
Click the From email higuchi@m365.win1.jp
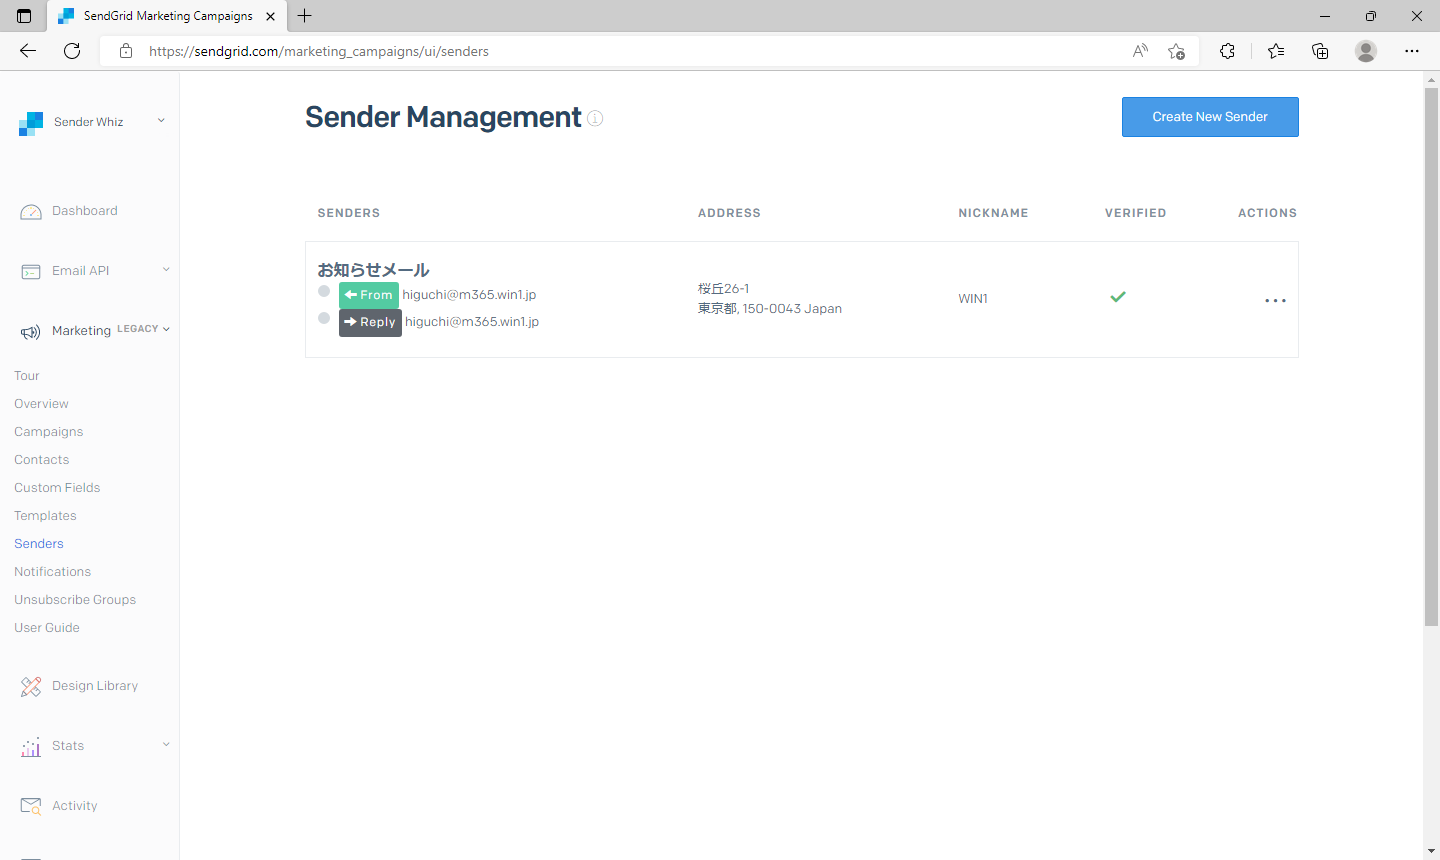coord(469,295)
